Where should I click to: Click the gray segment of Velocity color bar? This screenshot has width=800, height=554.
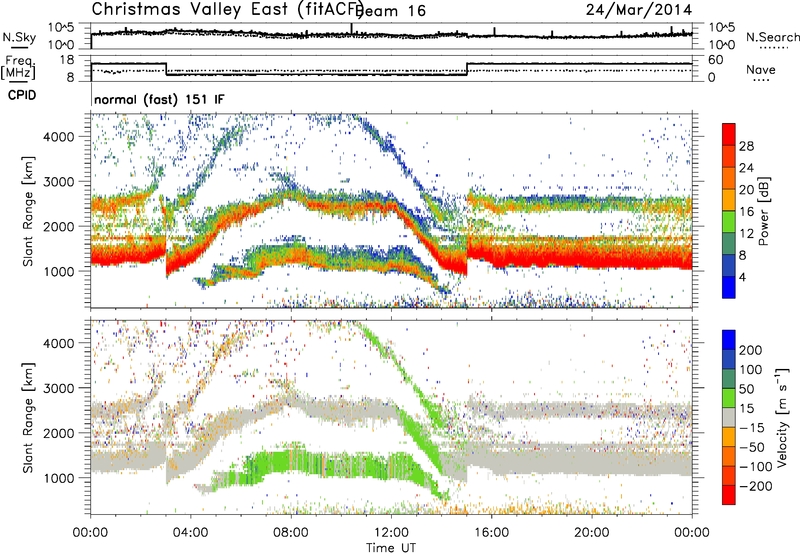pos(729,417)
